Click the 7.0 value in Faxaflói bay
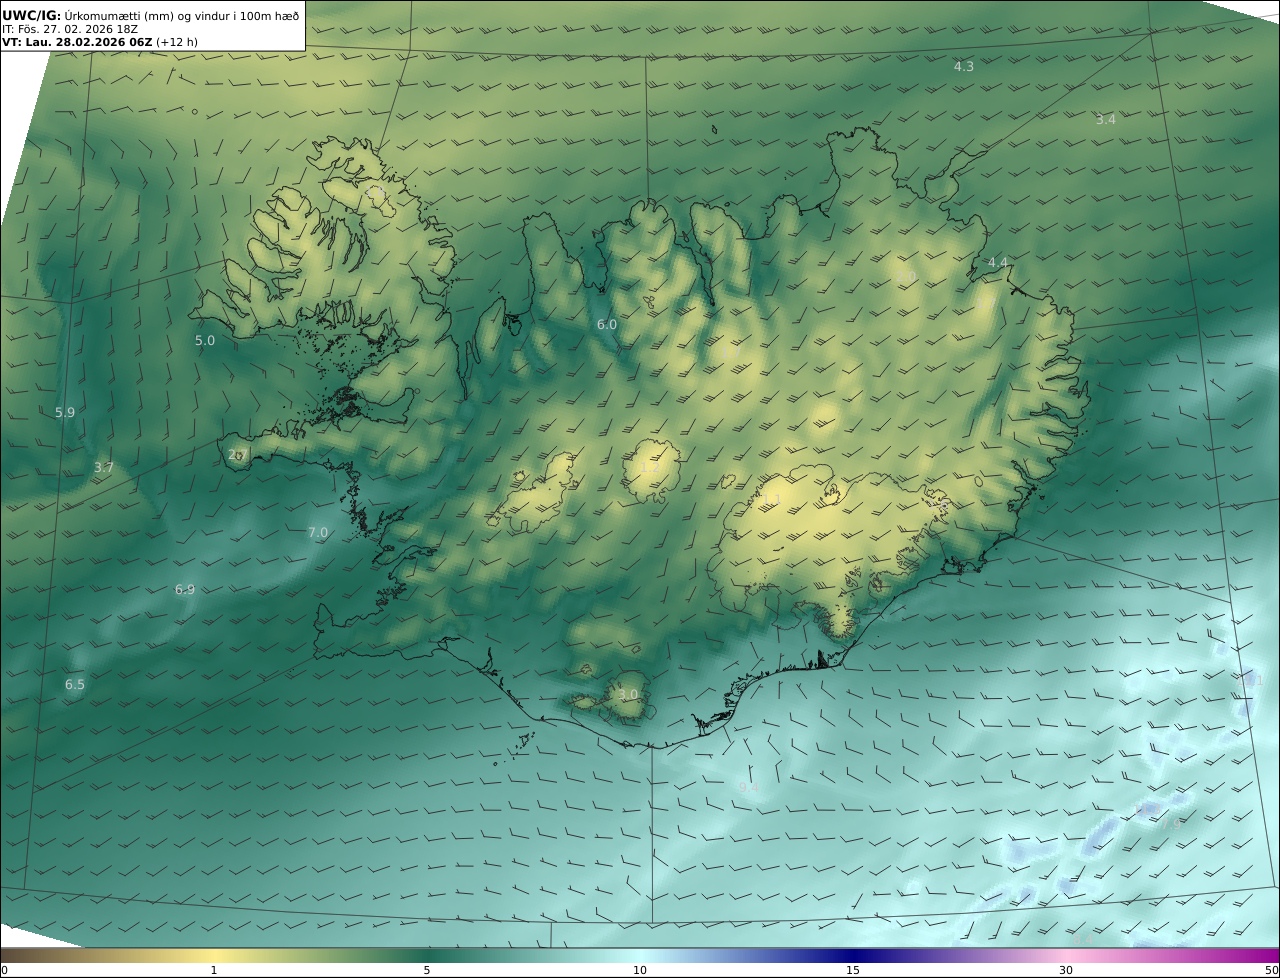 (x=317, y=533)
